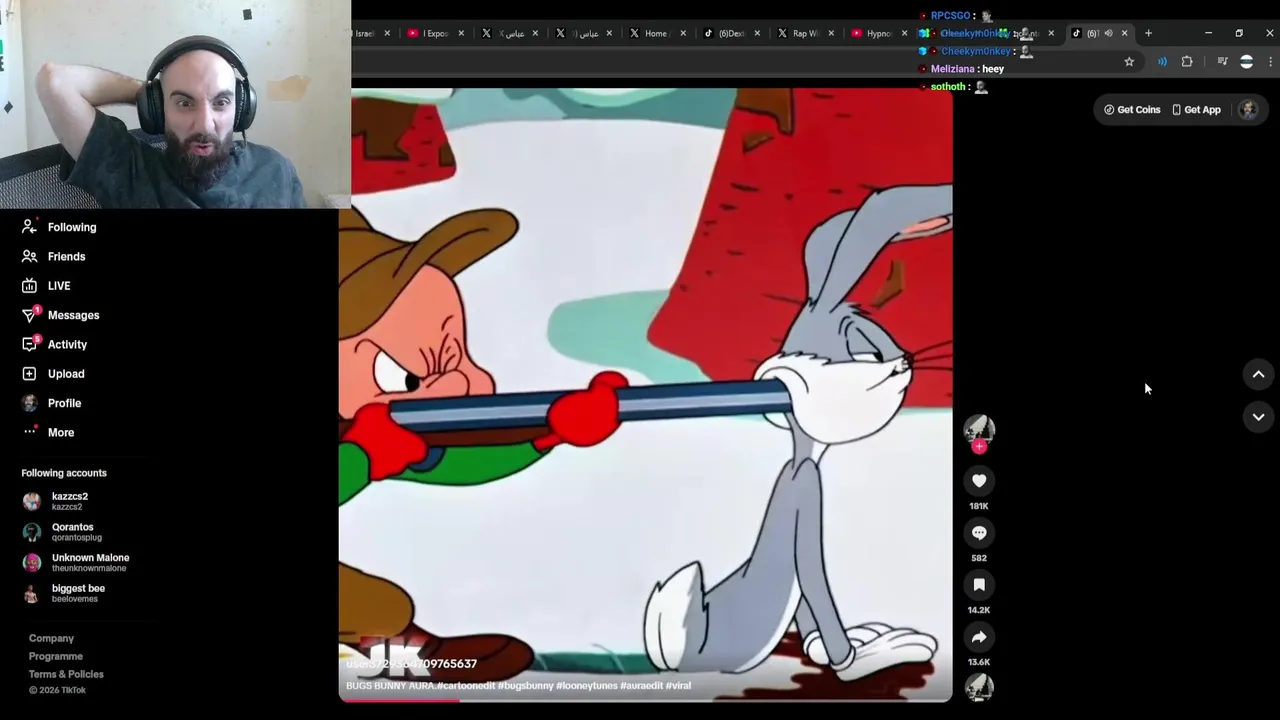Image resolution: width=1280 pixels, height=720 pixels.
Task: Switch to the Hypno YouTube tab
Action: click(x=871, y=33)
